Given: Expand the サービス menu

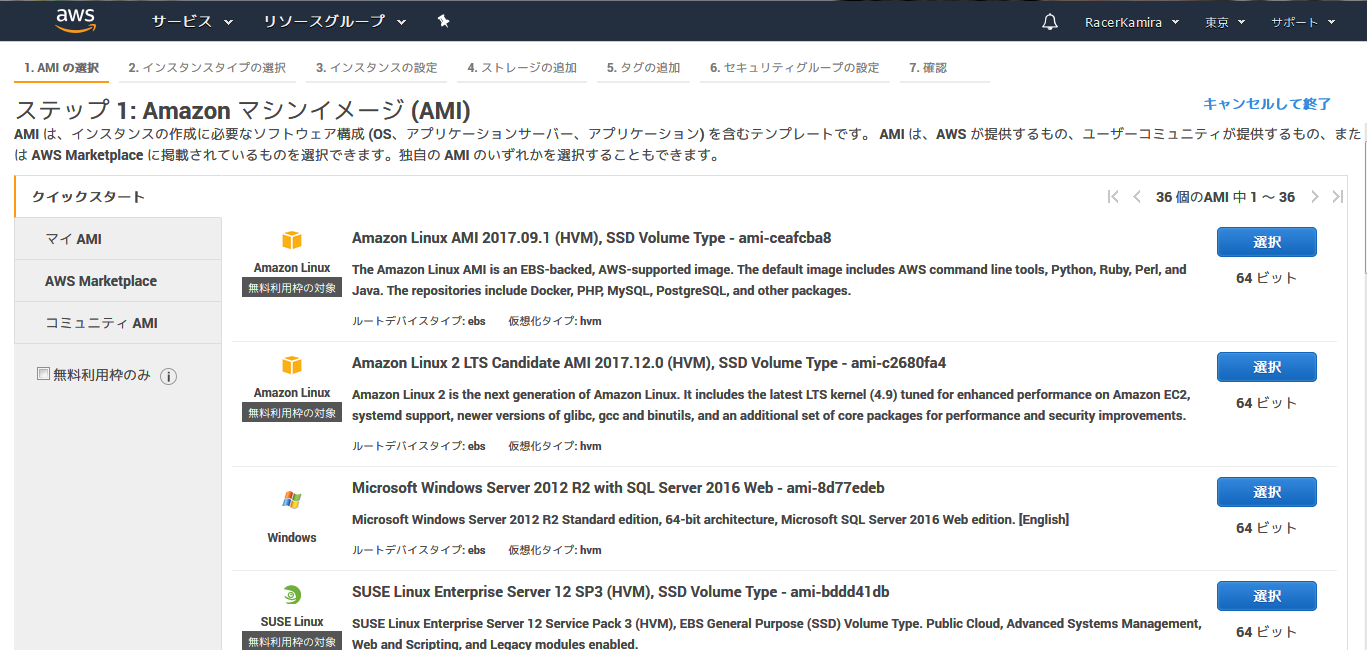Looking at the screenshot, I should tap(192, 21).
